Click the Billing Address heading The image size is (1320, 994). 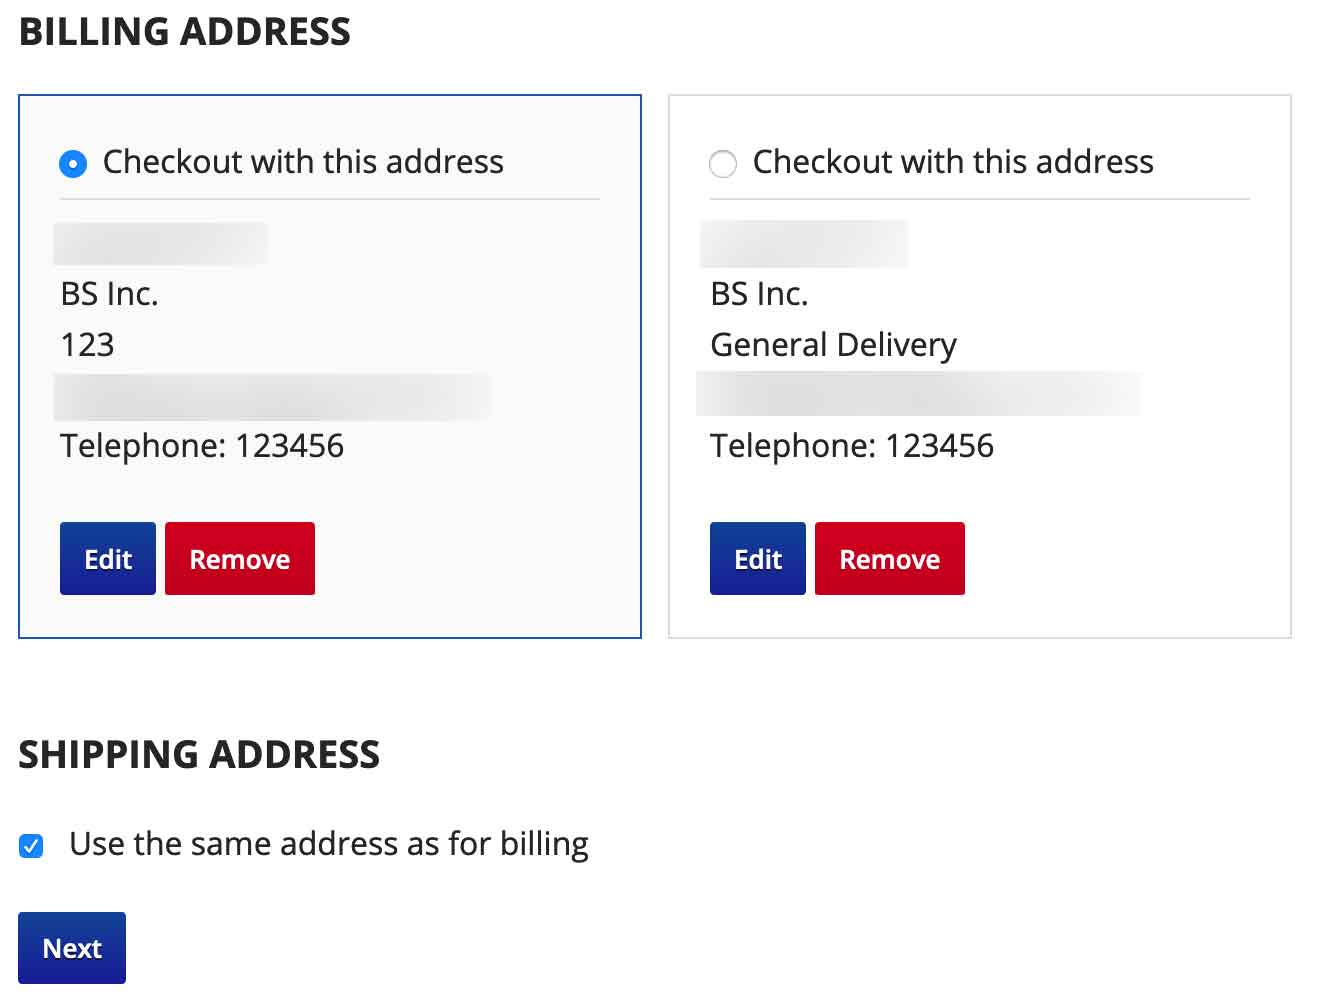point(185,32)
